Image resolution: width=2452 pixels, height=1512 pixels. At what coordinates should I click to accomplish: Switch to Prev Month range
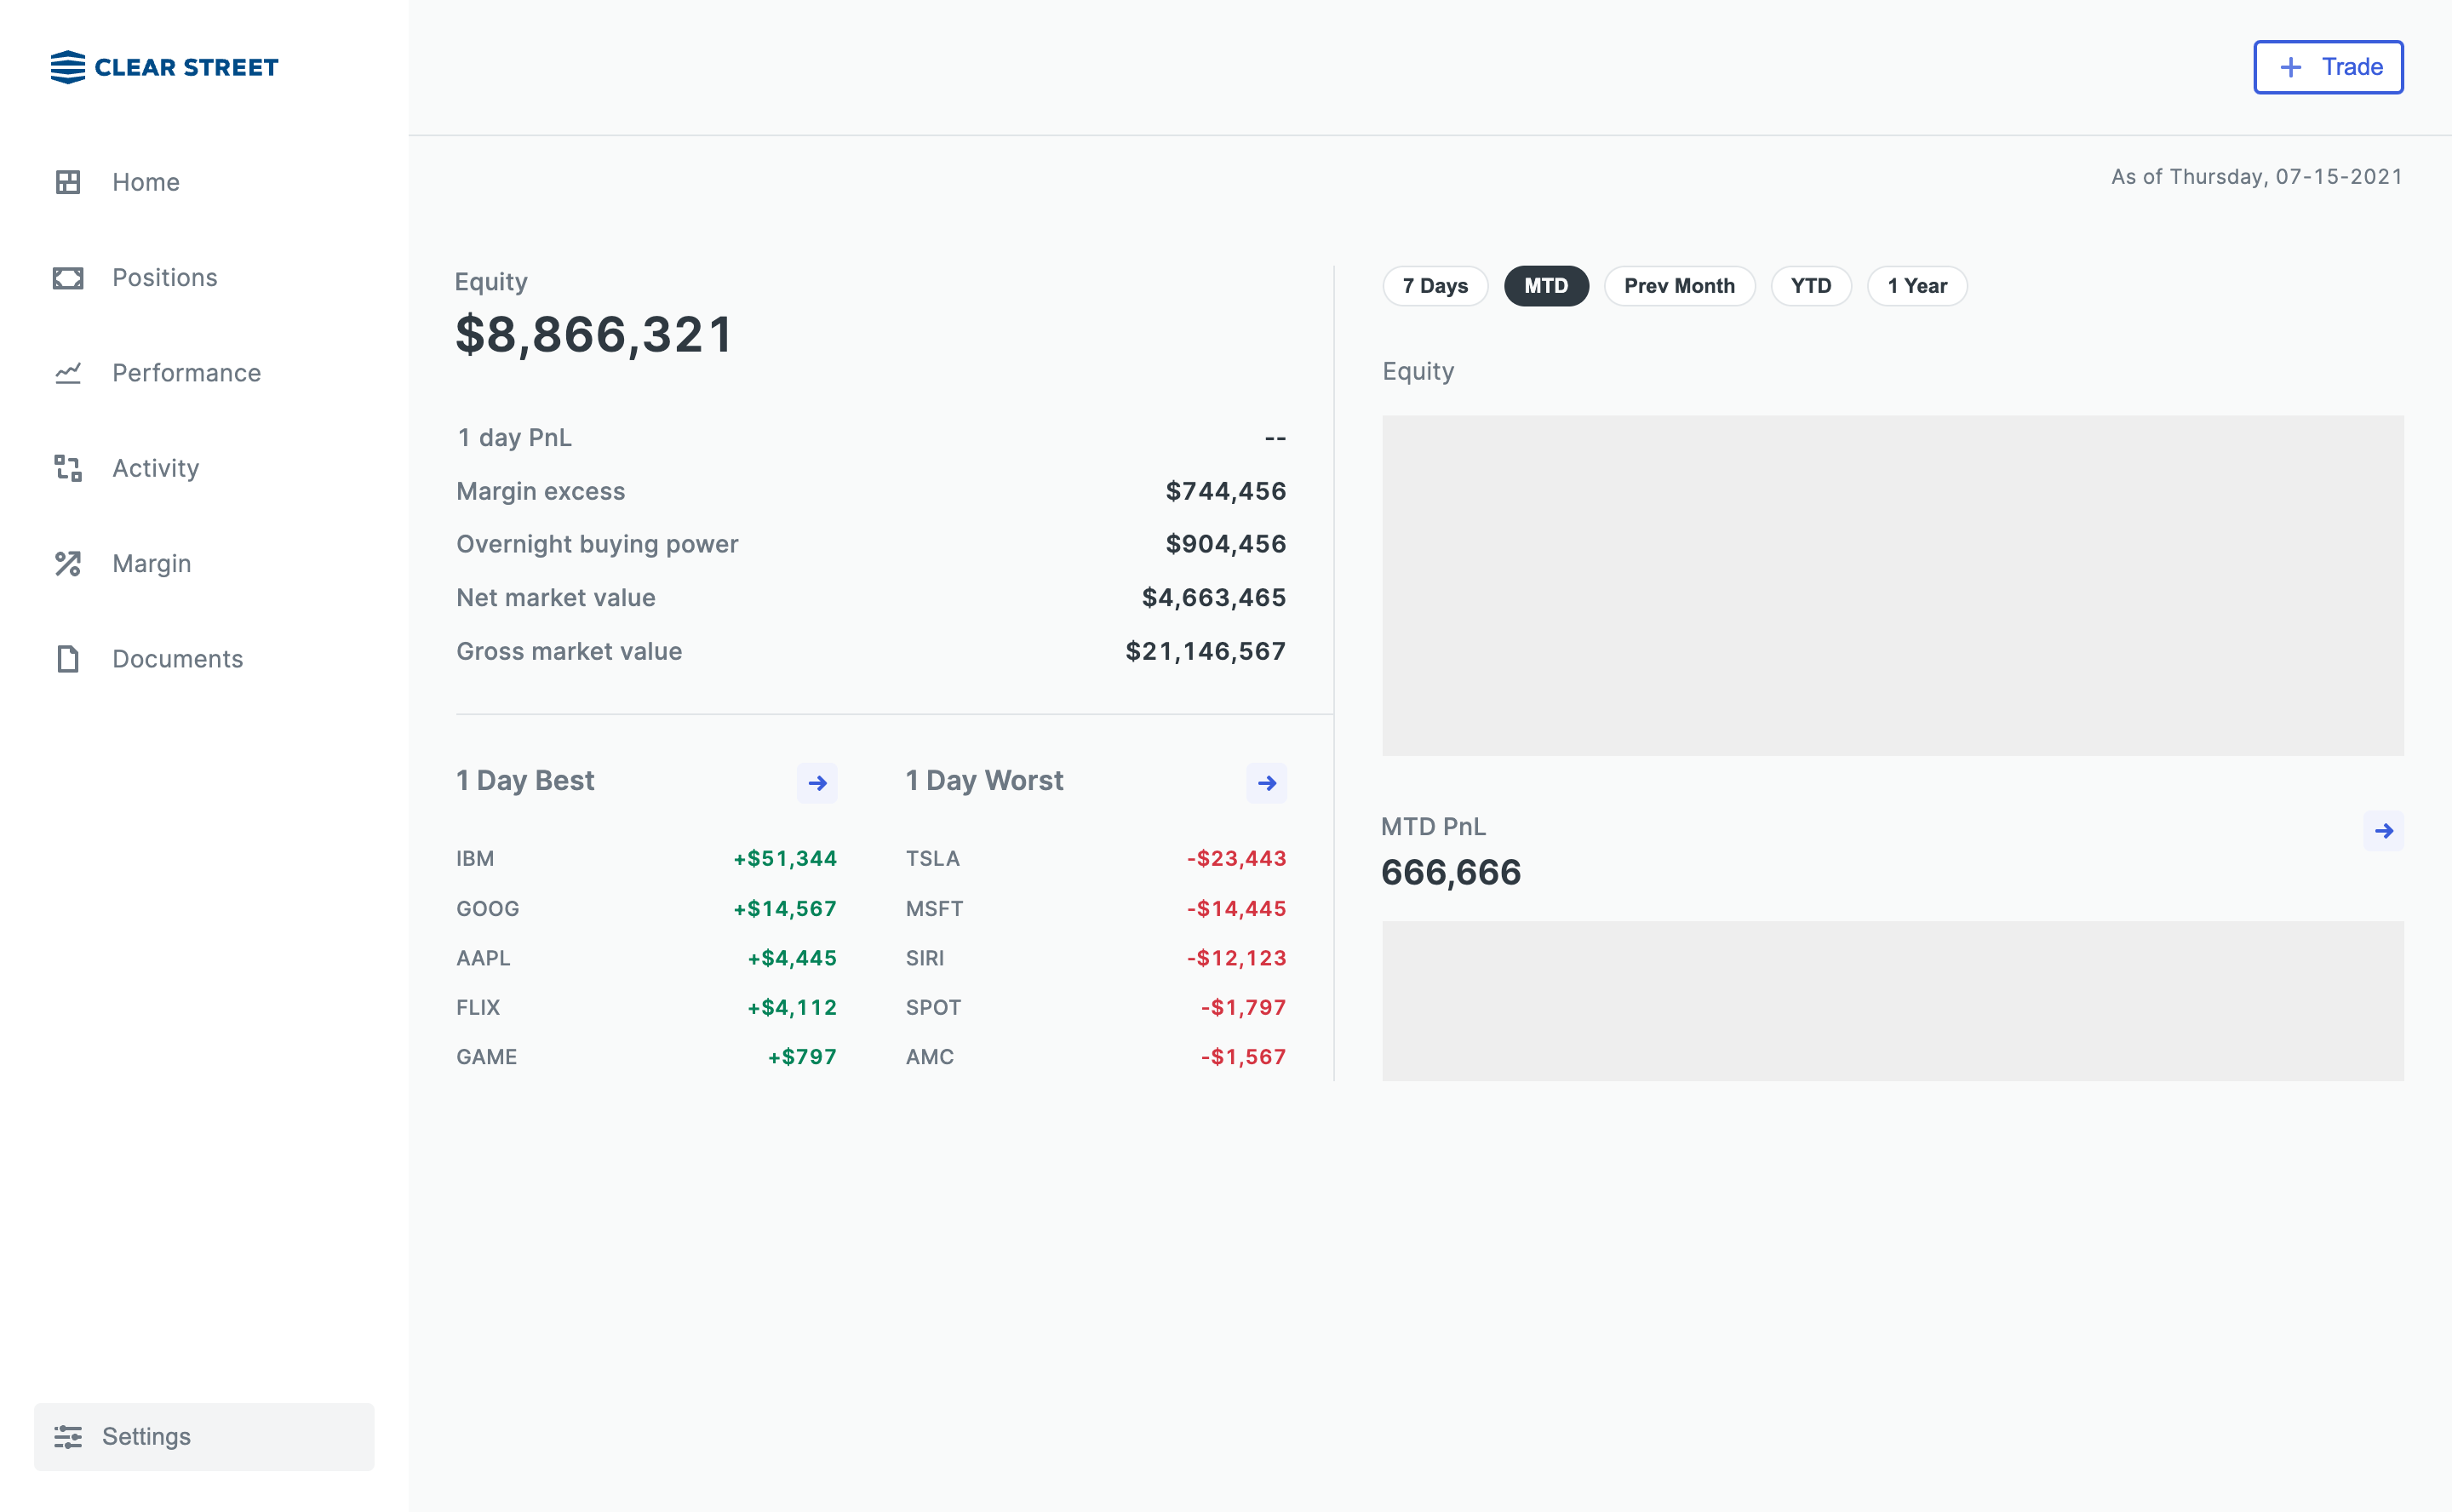click(1679, 286)
